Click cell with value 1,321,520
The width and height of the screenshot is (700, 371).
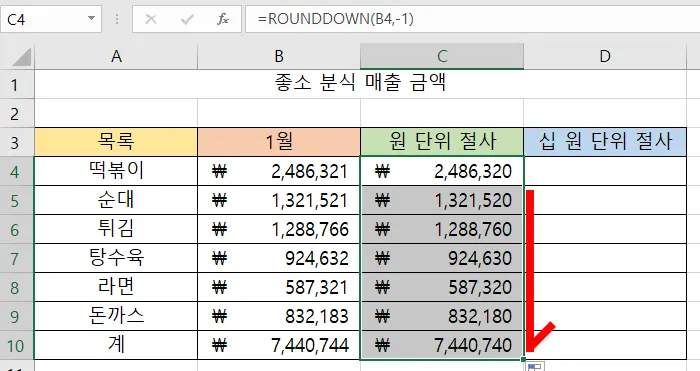[442, 200]
